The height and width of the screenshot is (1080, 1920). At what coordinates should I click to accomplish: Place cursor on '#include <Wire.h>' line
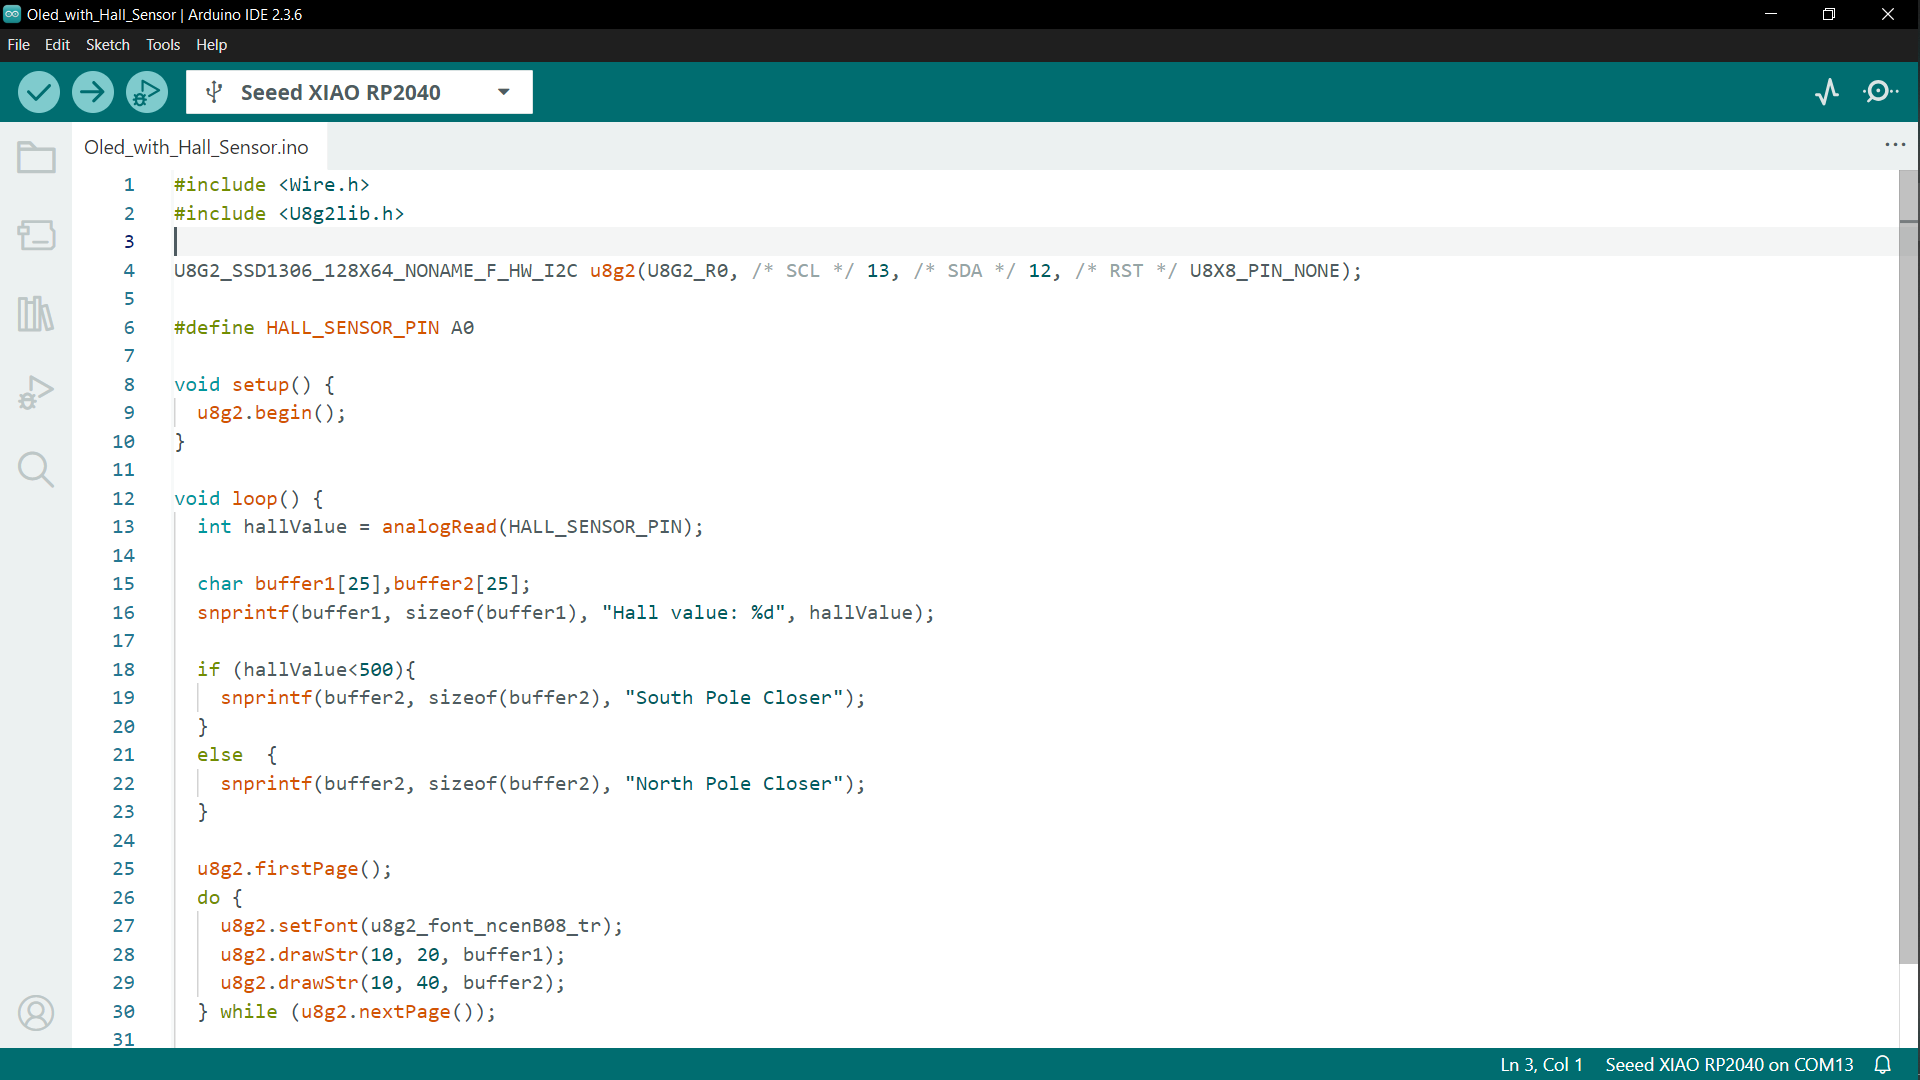(x=272, y=185)
